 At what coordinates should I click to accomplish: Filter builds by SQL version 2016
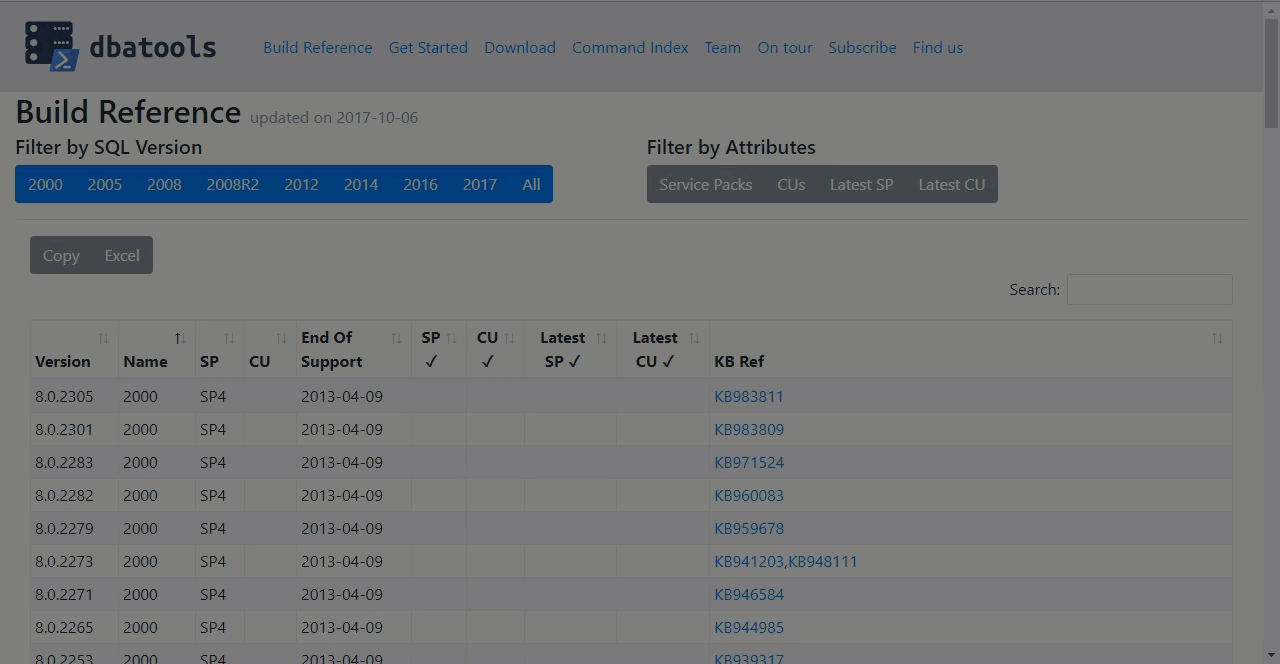[x=420, y=184]
